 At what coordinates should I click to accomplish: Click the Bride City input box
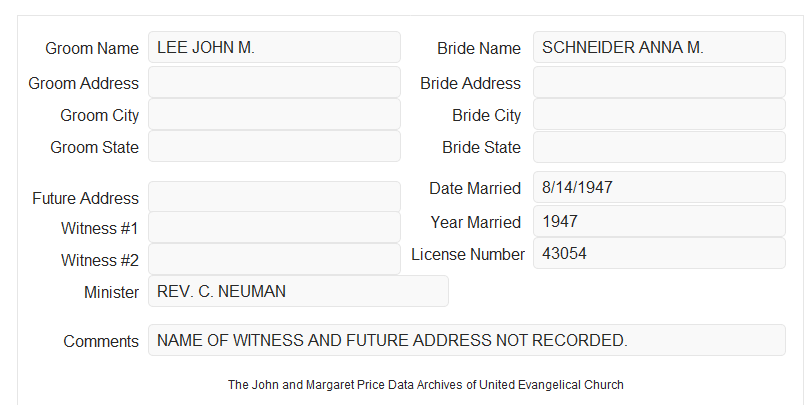[659, 114]
